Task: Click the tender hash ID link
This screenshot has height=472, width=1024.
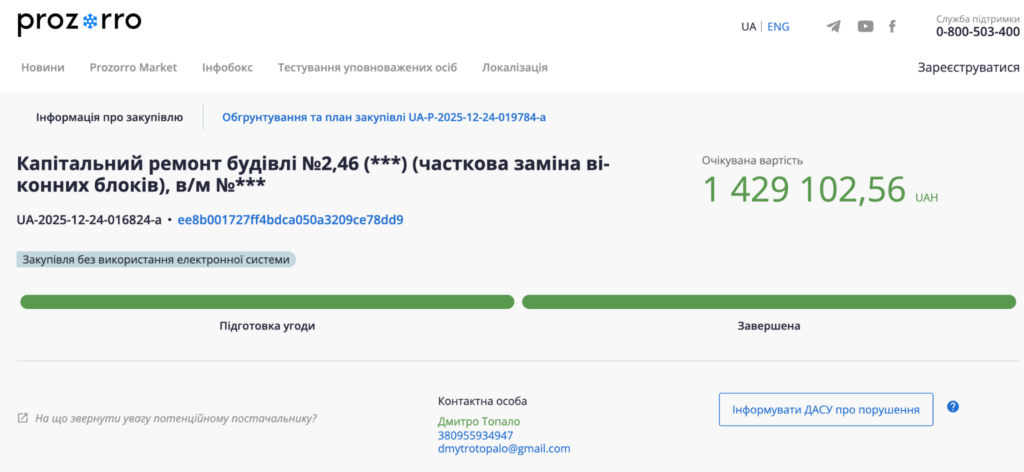Action: (290, 220)
